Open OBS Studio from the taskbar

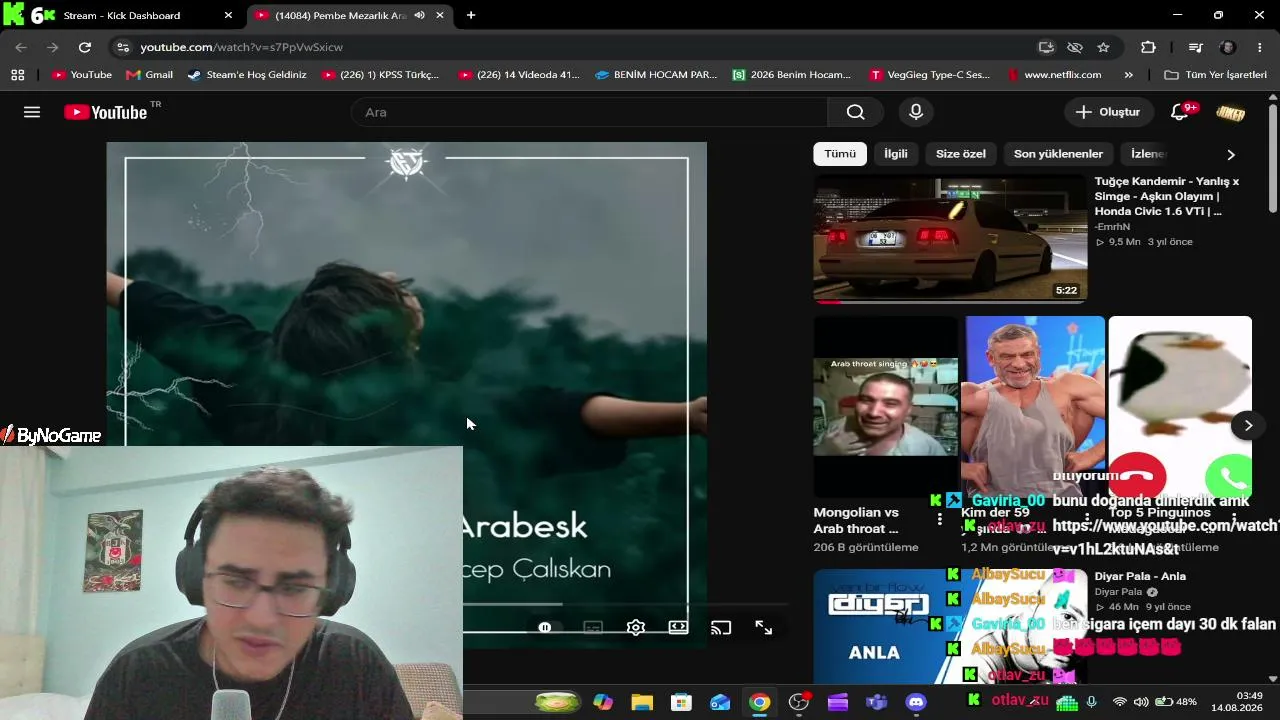coord(799,702)
